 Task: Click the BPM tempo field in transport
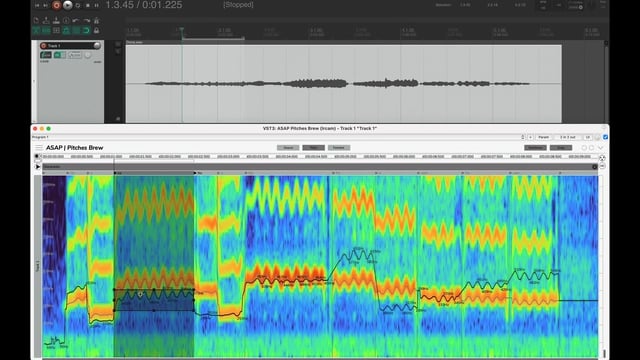pos(543,5)
